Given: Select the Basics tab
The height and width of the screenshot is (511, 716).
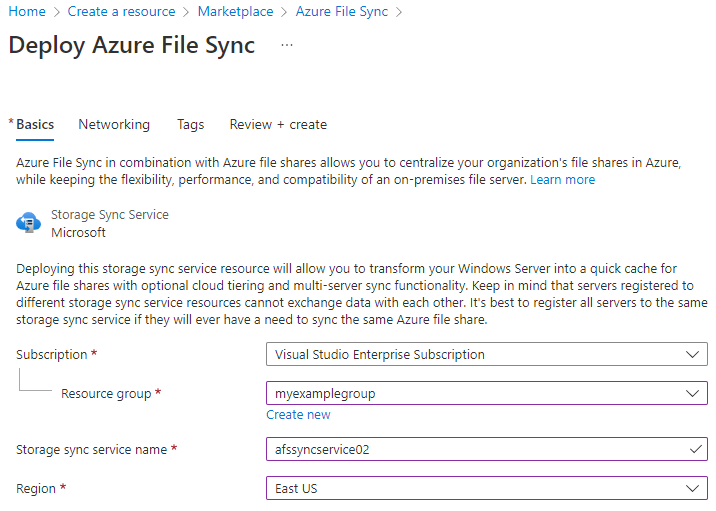Looking at the screenshot, I should tap(35, 125).
